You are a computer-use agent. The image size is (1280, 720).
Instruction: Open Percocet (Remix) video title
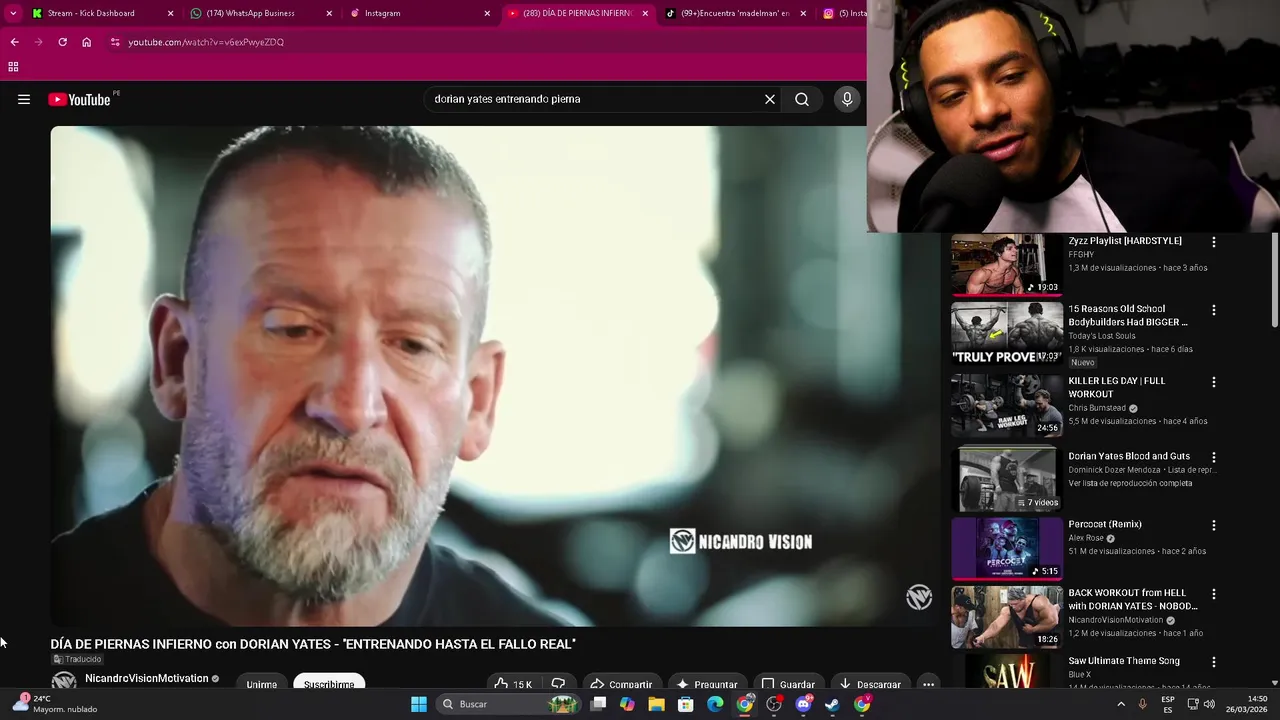1105,524
